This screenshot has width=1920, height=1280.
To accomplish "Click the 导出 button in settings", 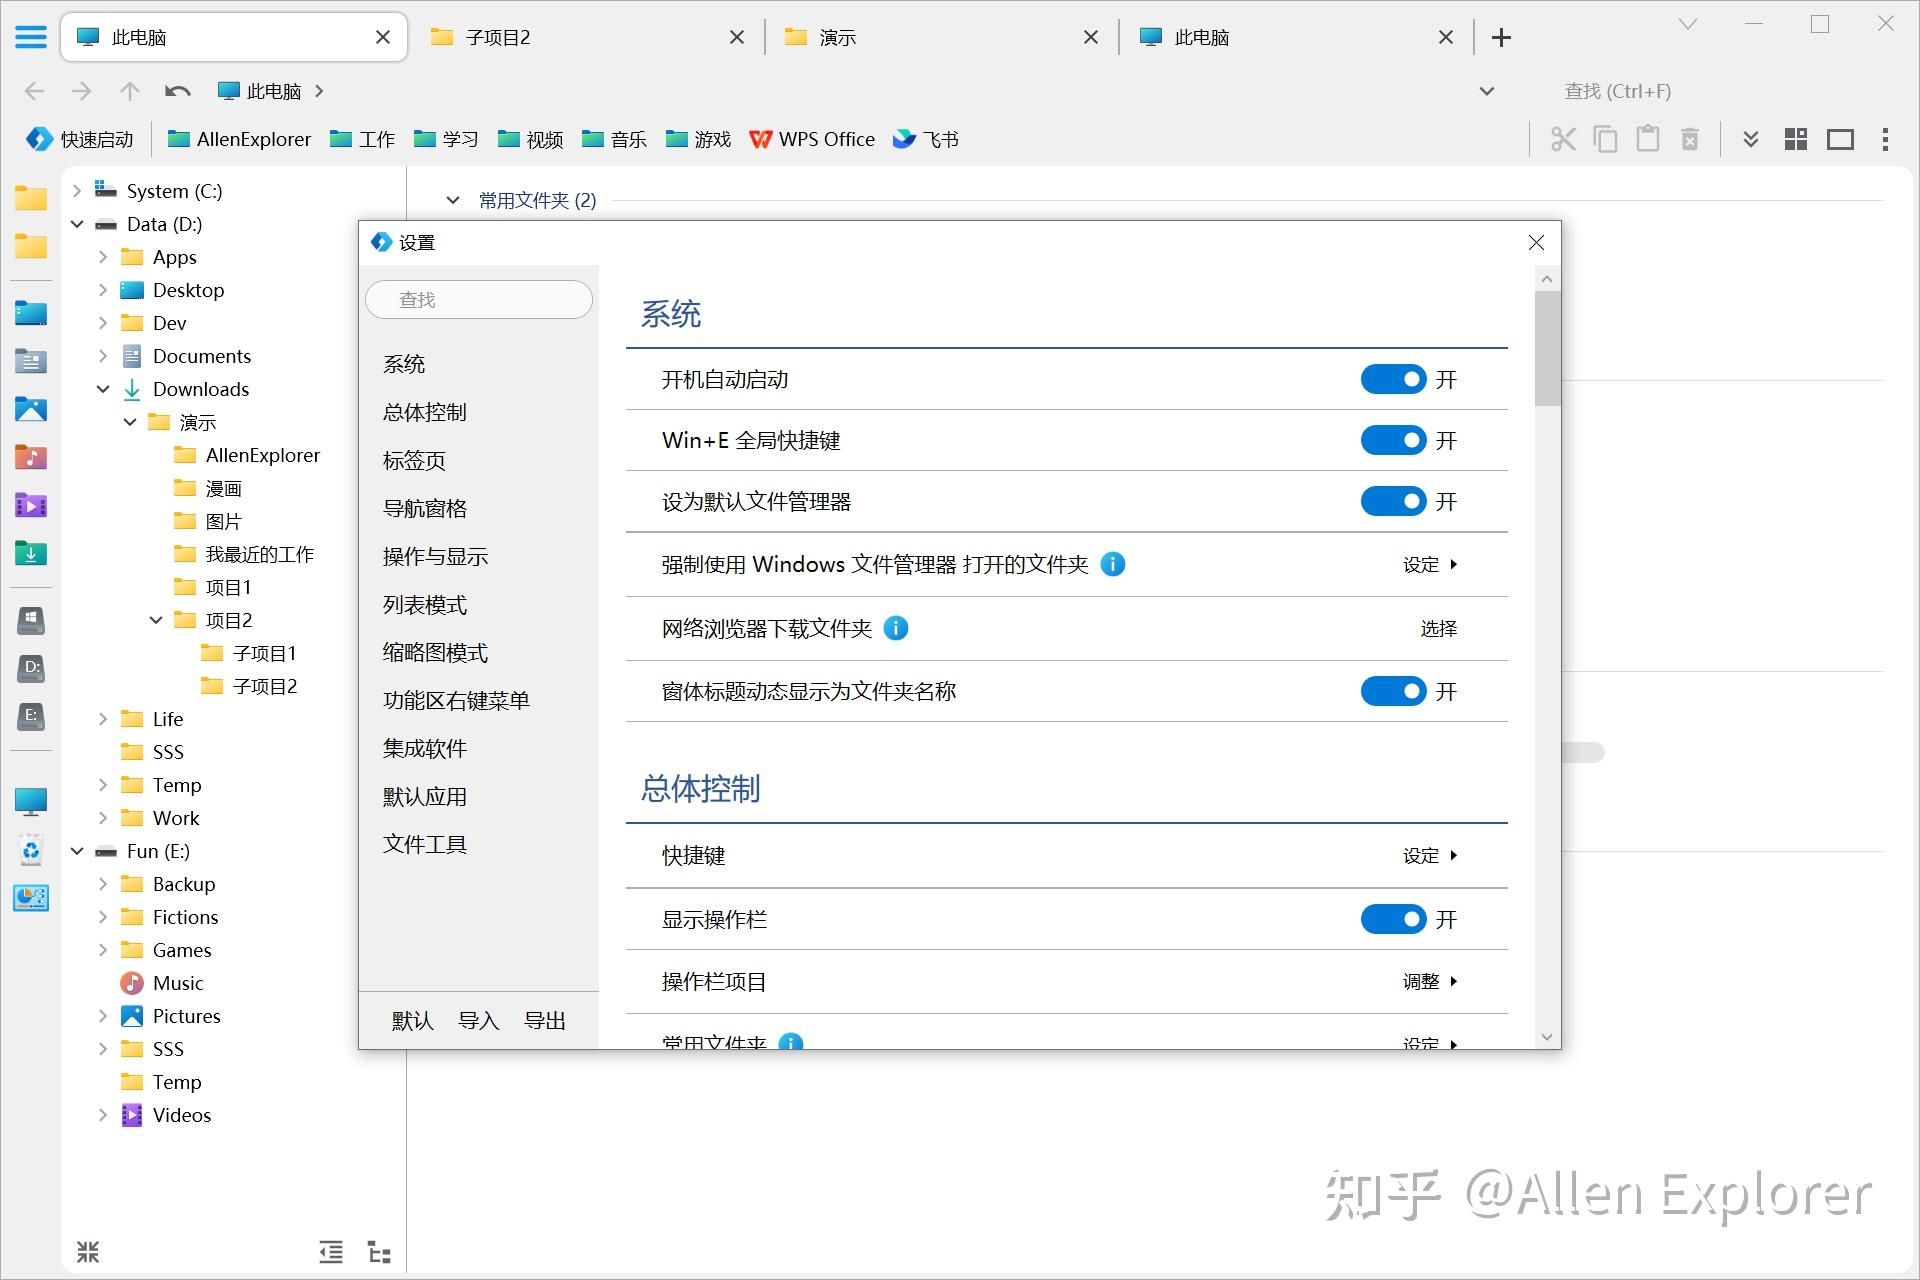I will click(544, 1020).
